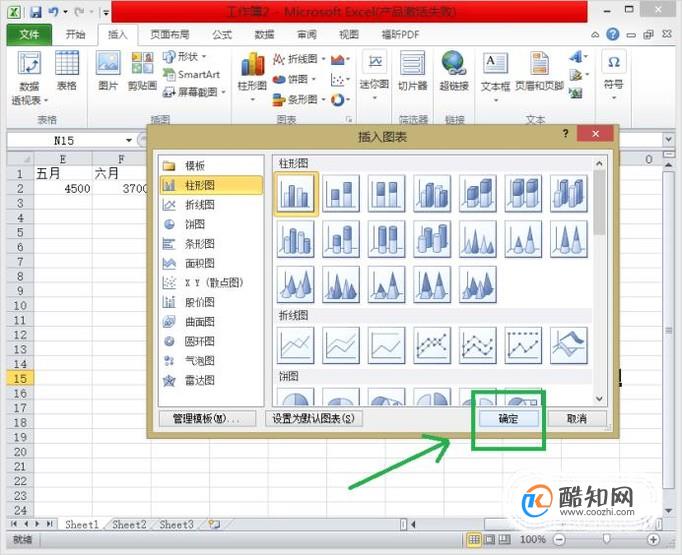The image size is (682, 555).
Task: Insert a Slicer (切片器)
Action: pyautogui.click(x=412, y=71)
